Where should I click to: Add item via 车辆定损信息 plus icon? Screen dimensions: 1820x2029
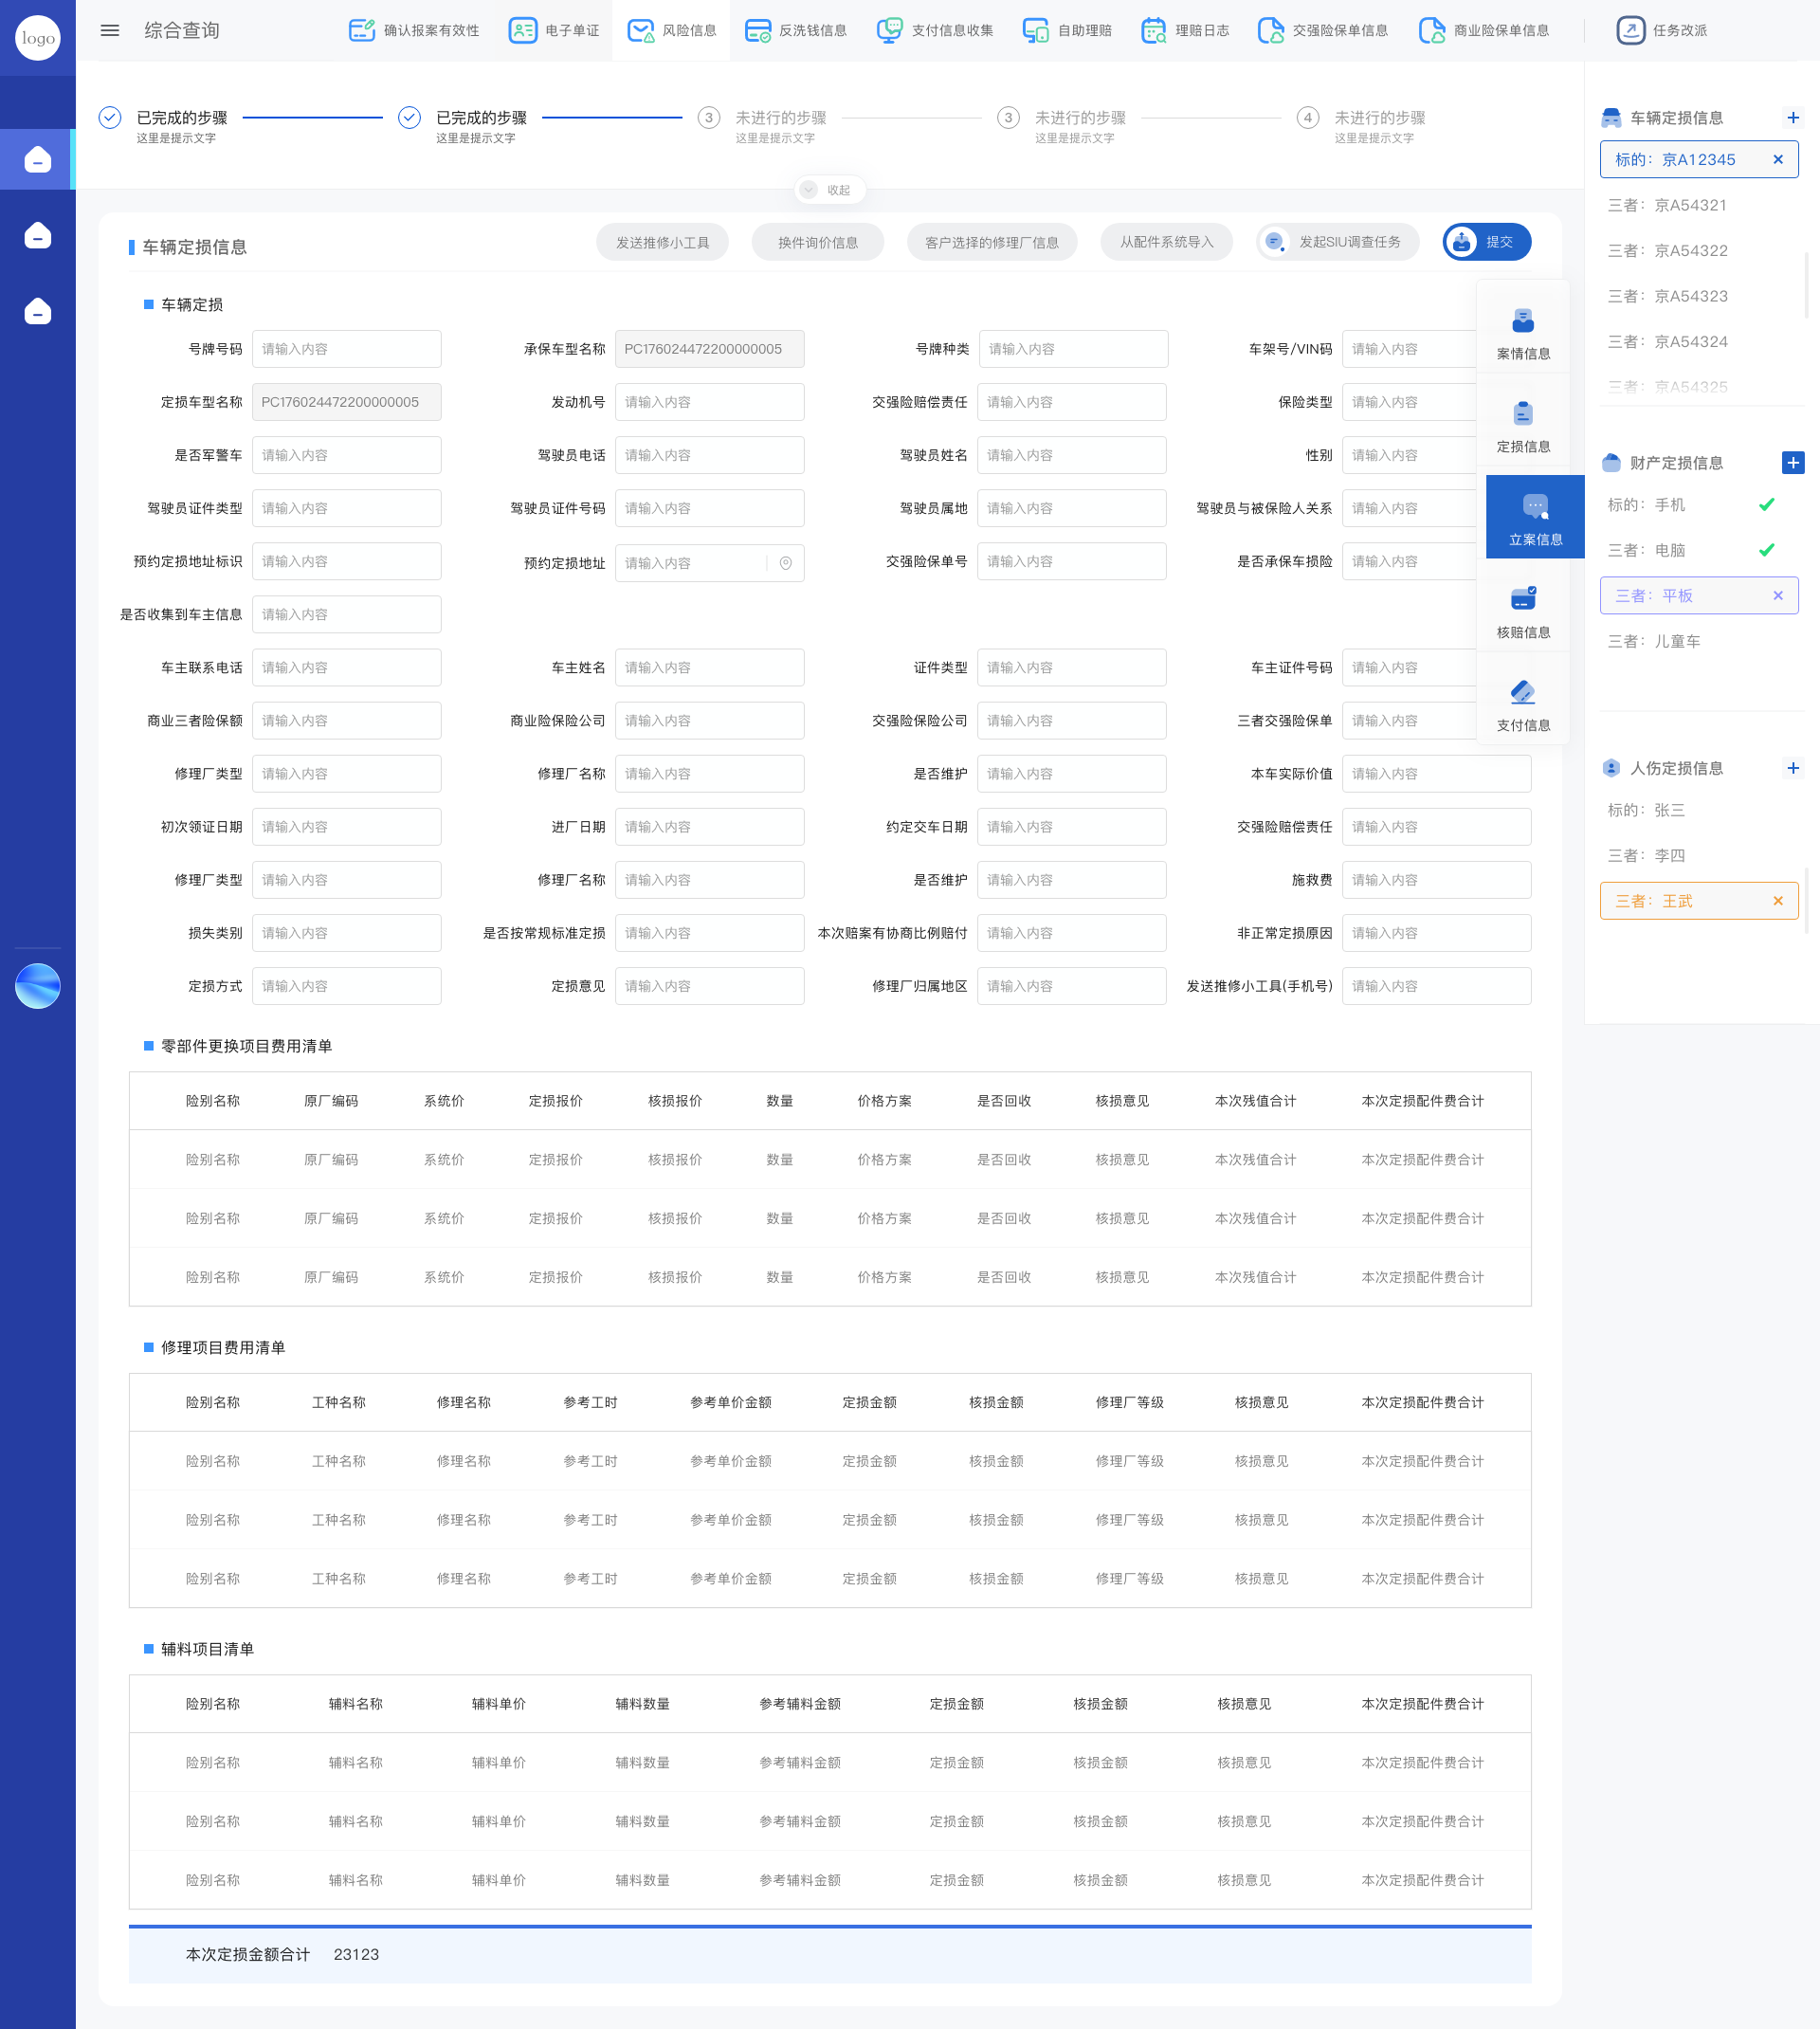tap(1792, 118)
